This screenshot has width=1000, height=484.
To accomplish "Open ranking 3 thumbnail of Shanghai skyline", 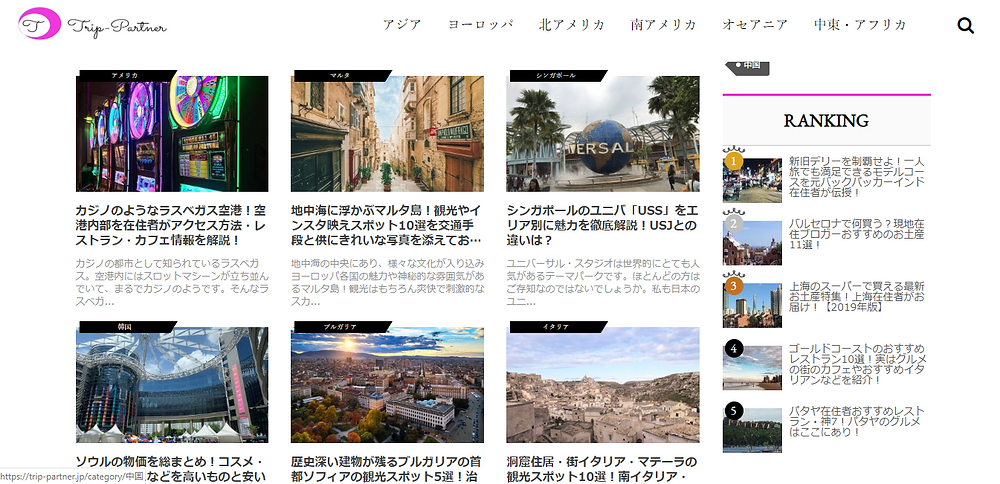I will (752, 305).
